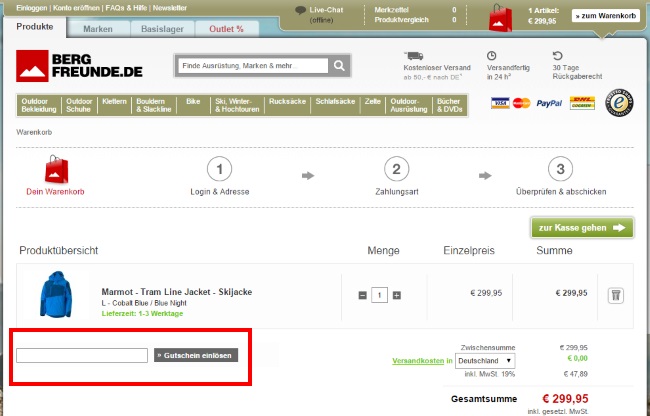Viewport: 650px width, 416px height.
Task: Click the 30 Tage return arrow icon
Action: pos(558,56)
